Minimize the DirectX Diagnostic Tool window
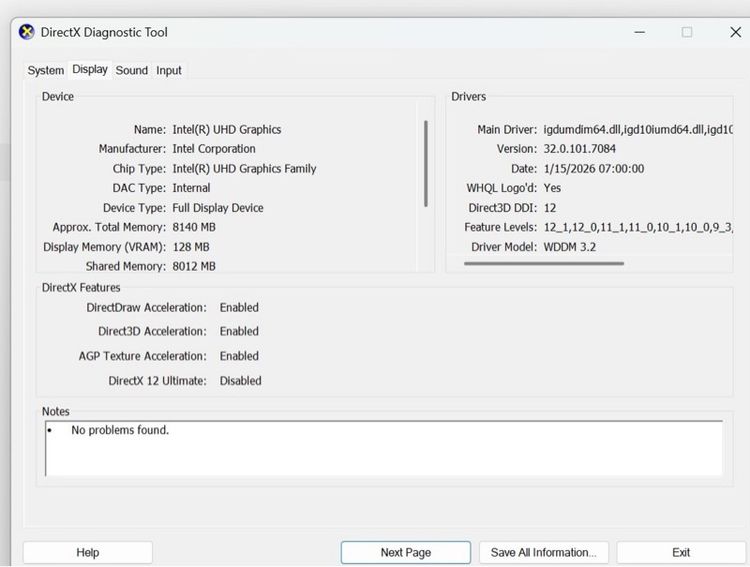The height and width of the screenshot is (567, 750). click(640, 32)
